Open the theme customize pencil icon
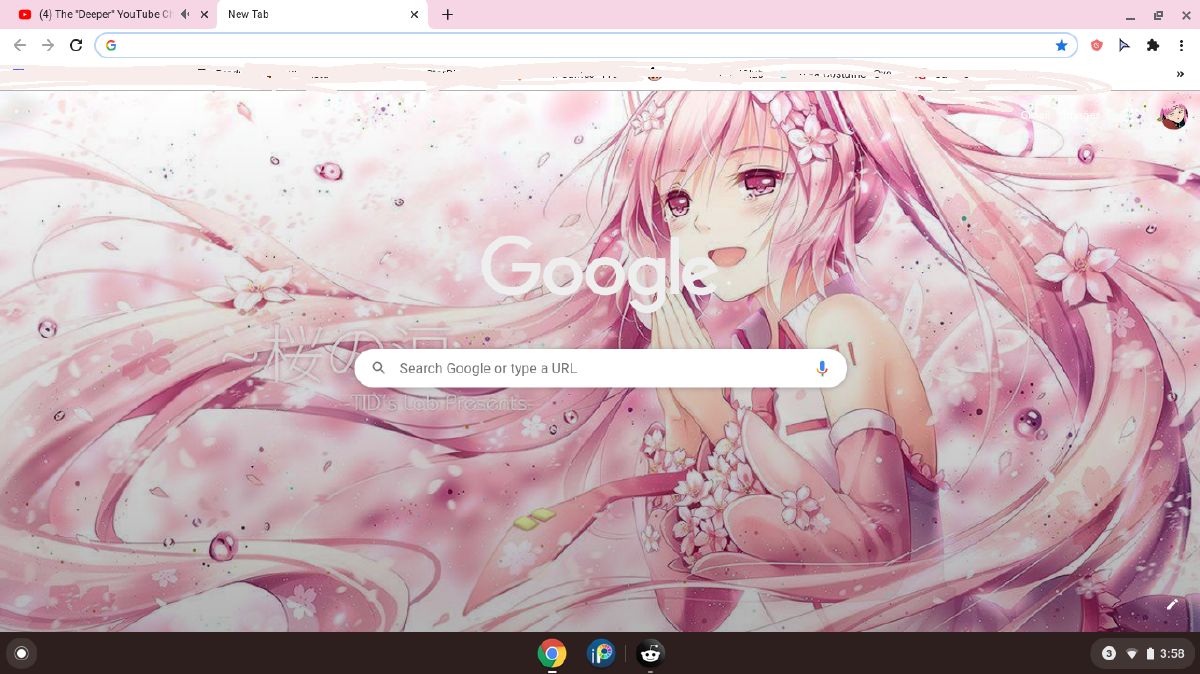 click(x=1172, y=604)
